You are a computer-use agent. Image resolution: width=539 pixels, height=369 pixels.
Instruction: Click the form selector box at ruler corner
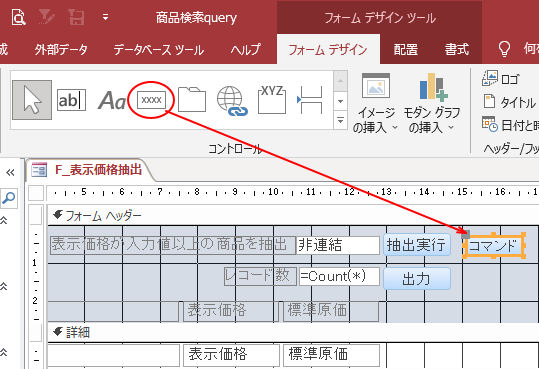pos(36,193)
